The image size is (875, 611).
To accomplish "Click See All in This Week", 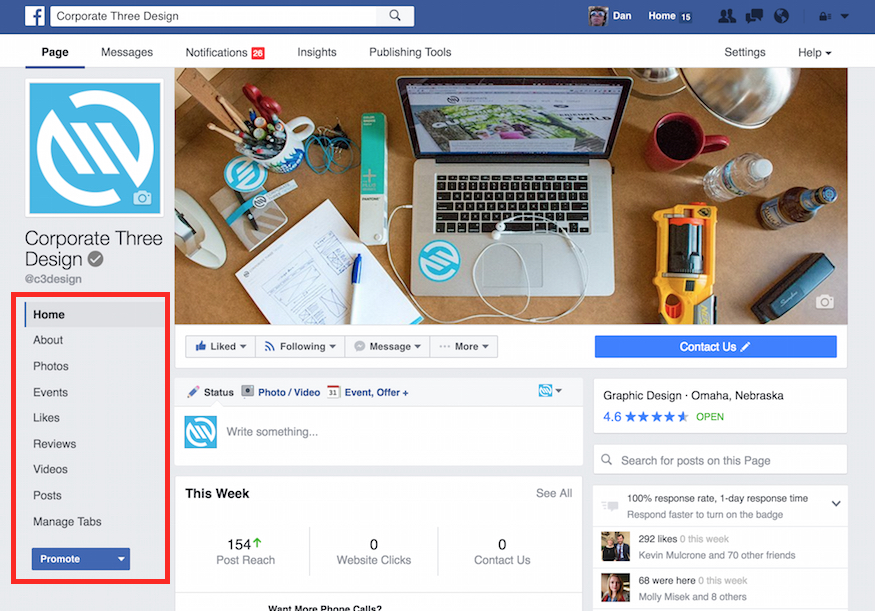I will pos(554,493).
